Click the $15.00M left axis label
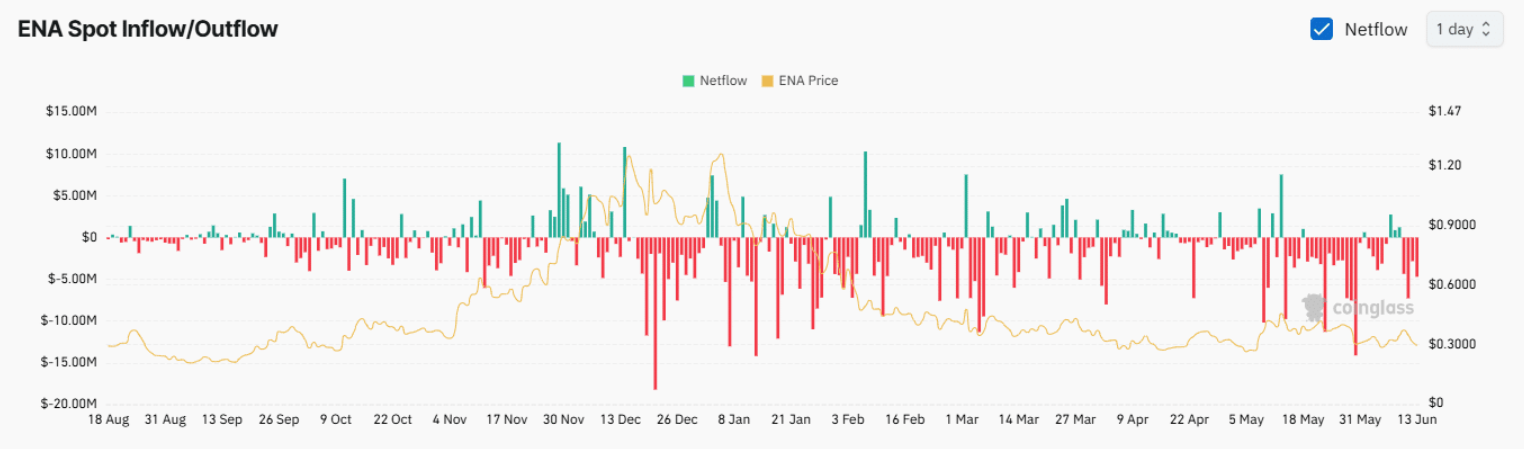The height and width of the screenshot is (449, 1524). pyautogui.click(x=71, y=111)
